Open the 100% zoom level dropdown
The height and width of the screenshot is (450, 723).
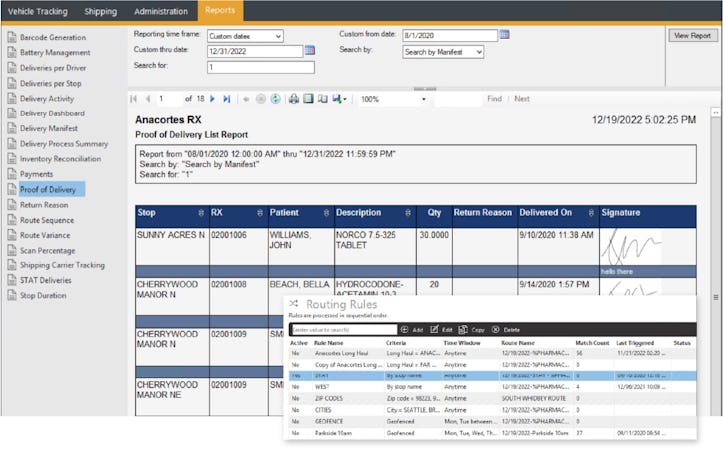(x=424, y=99)
